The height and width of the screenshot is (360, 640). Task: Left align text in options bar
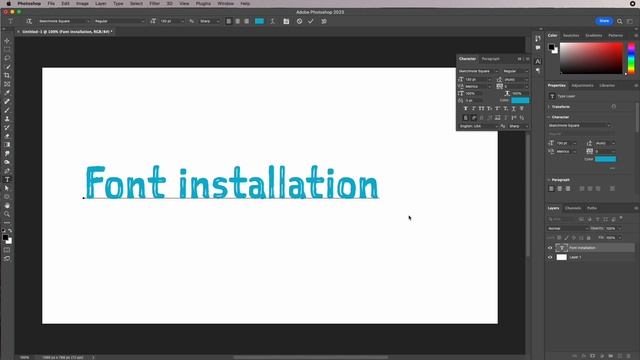tap(229, 21)
